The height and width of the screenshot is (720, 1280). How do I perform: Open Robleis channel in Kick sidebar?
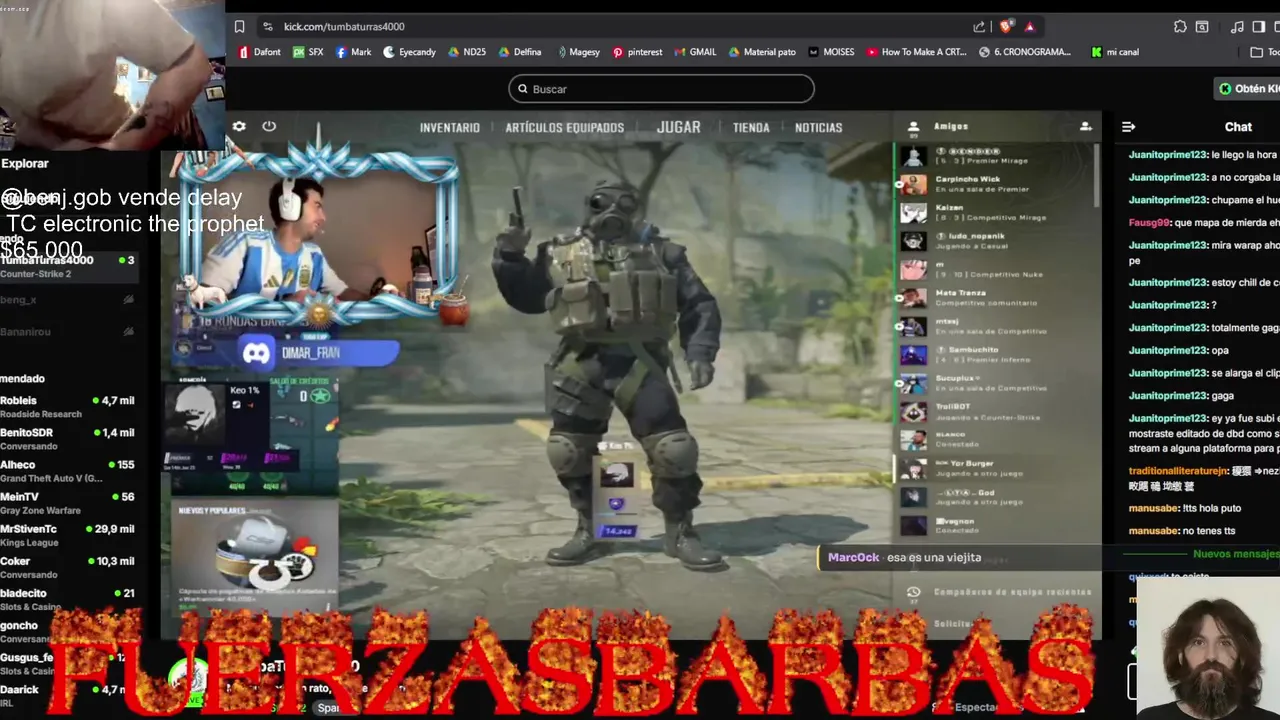(68, 406)
